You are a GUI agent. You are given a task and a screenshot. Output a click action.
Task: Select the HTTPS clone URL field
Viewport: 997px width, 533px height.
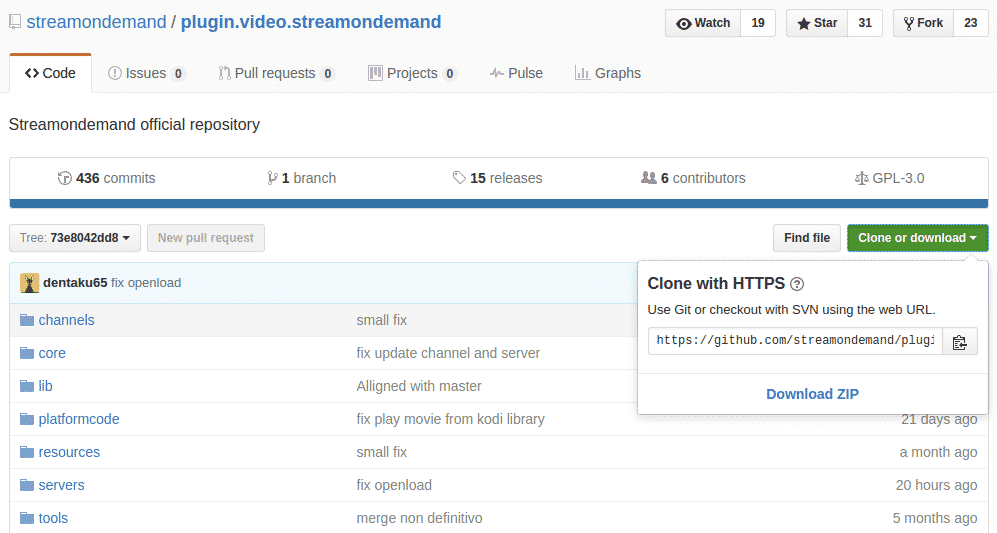click(x=795, y=341)
